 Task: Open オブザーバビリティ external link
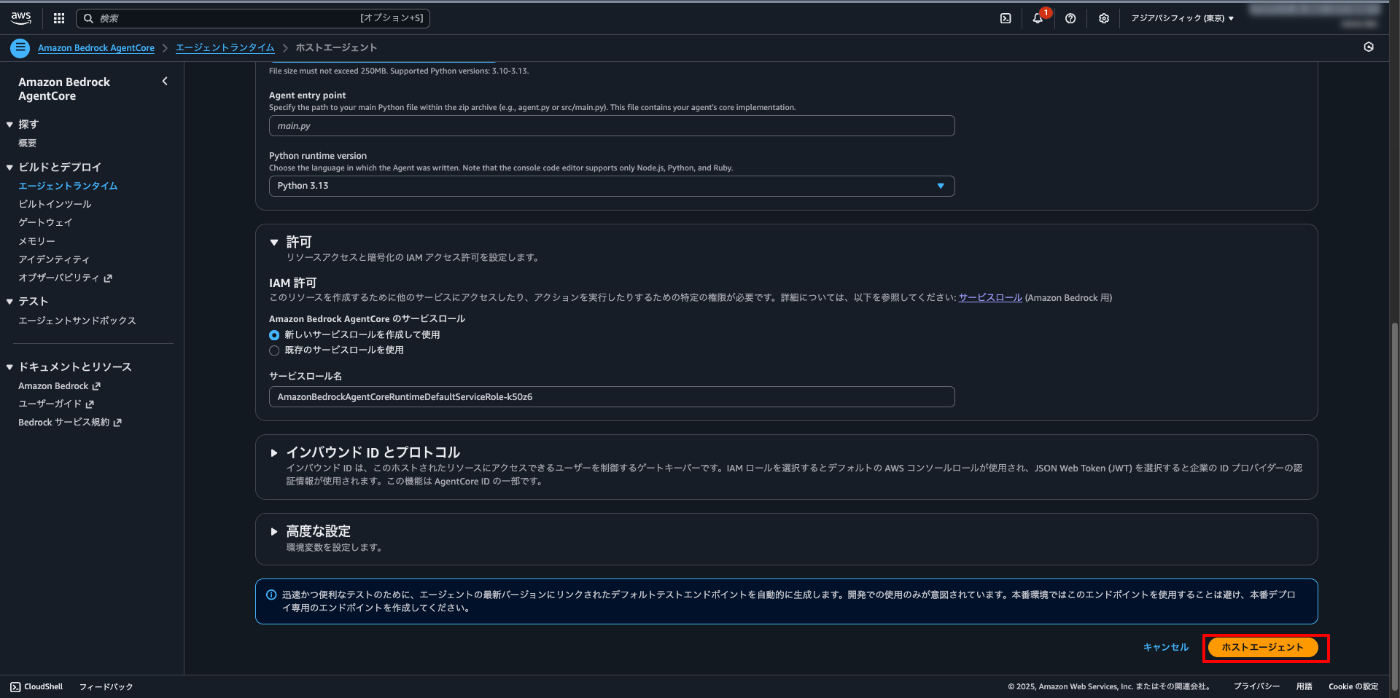tap(65, 278)
